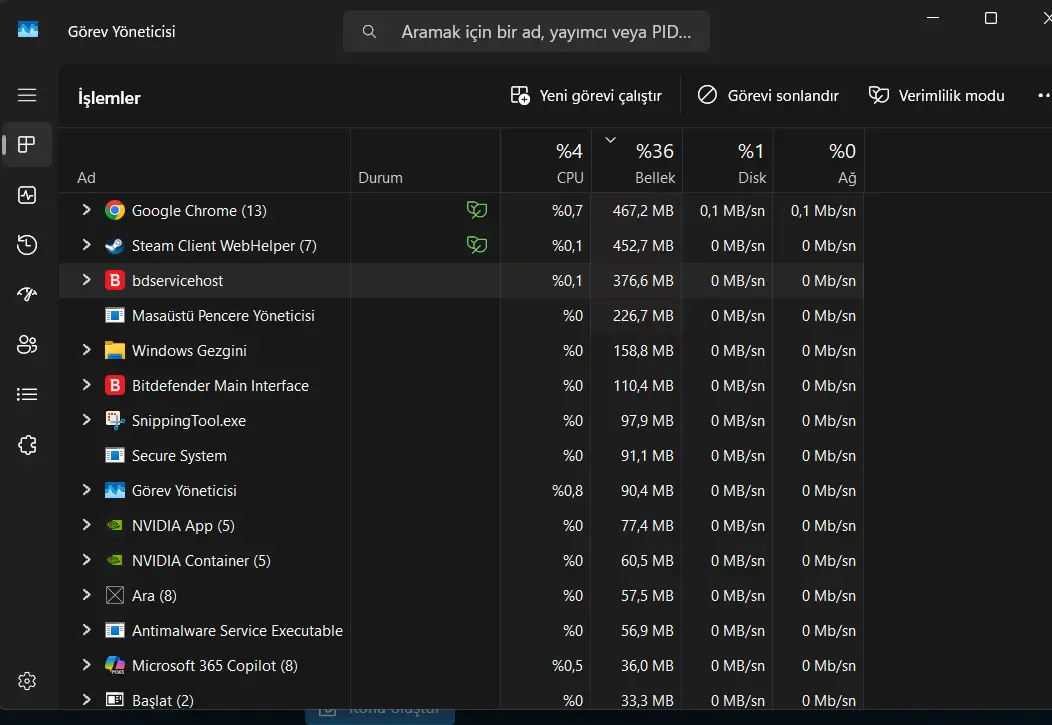Click Görevi sonlandır button
The width and height of the screenshot is (1052, 725).
pyautogui.click(x=768, y=95)
